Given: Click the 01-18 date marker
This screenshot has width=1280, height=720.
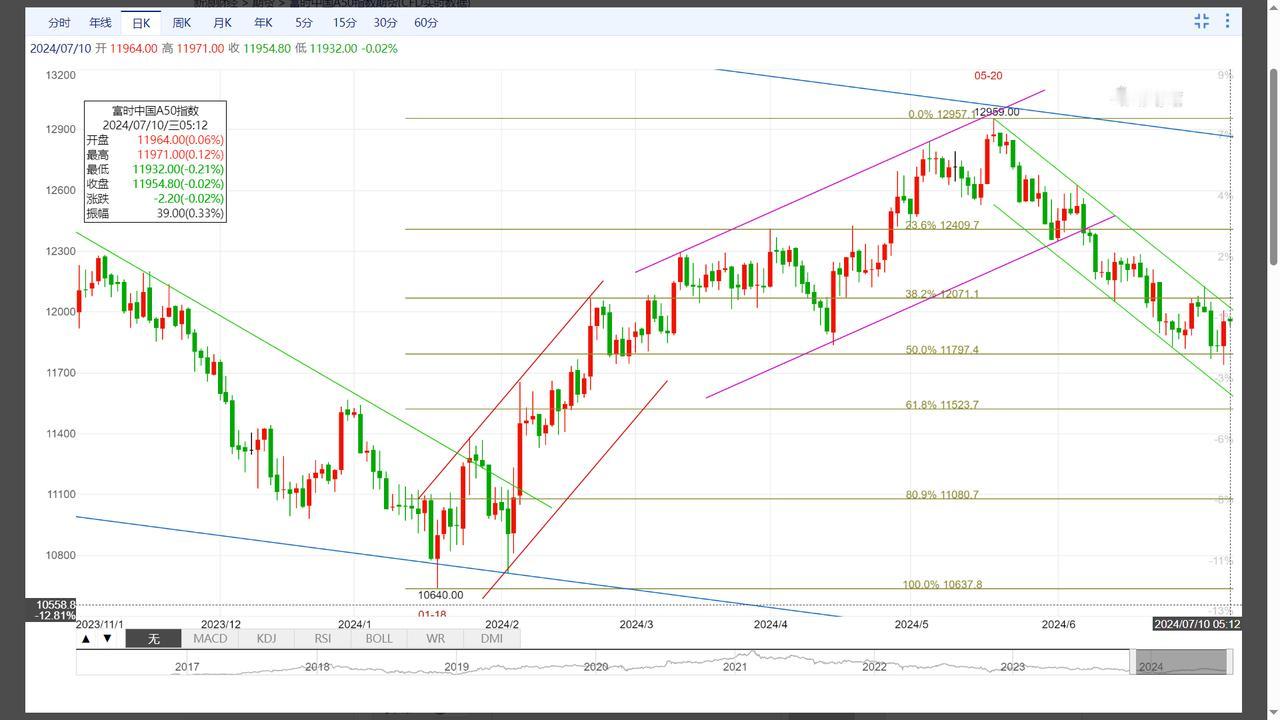Looking at the screenshot, I should pos(432,614).
